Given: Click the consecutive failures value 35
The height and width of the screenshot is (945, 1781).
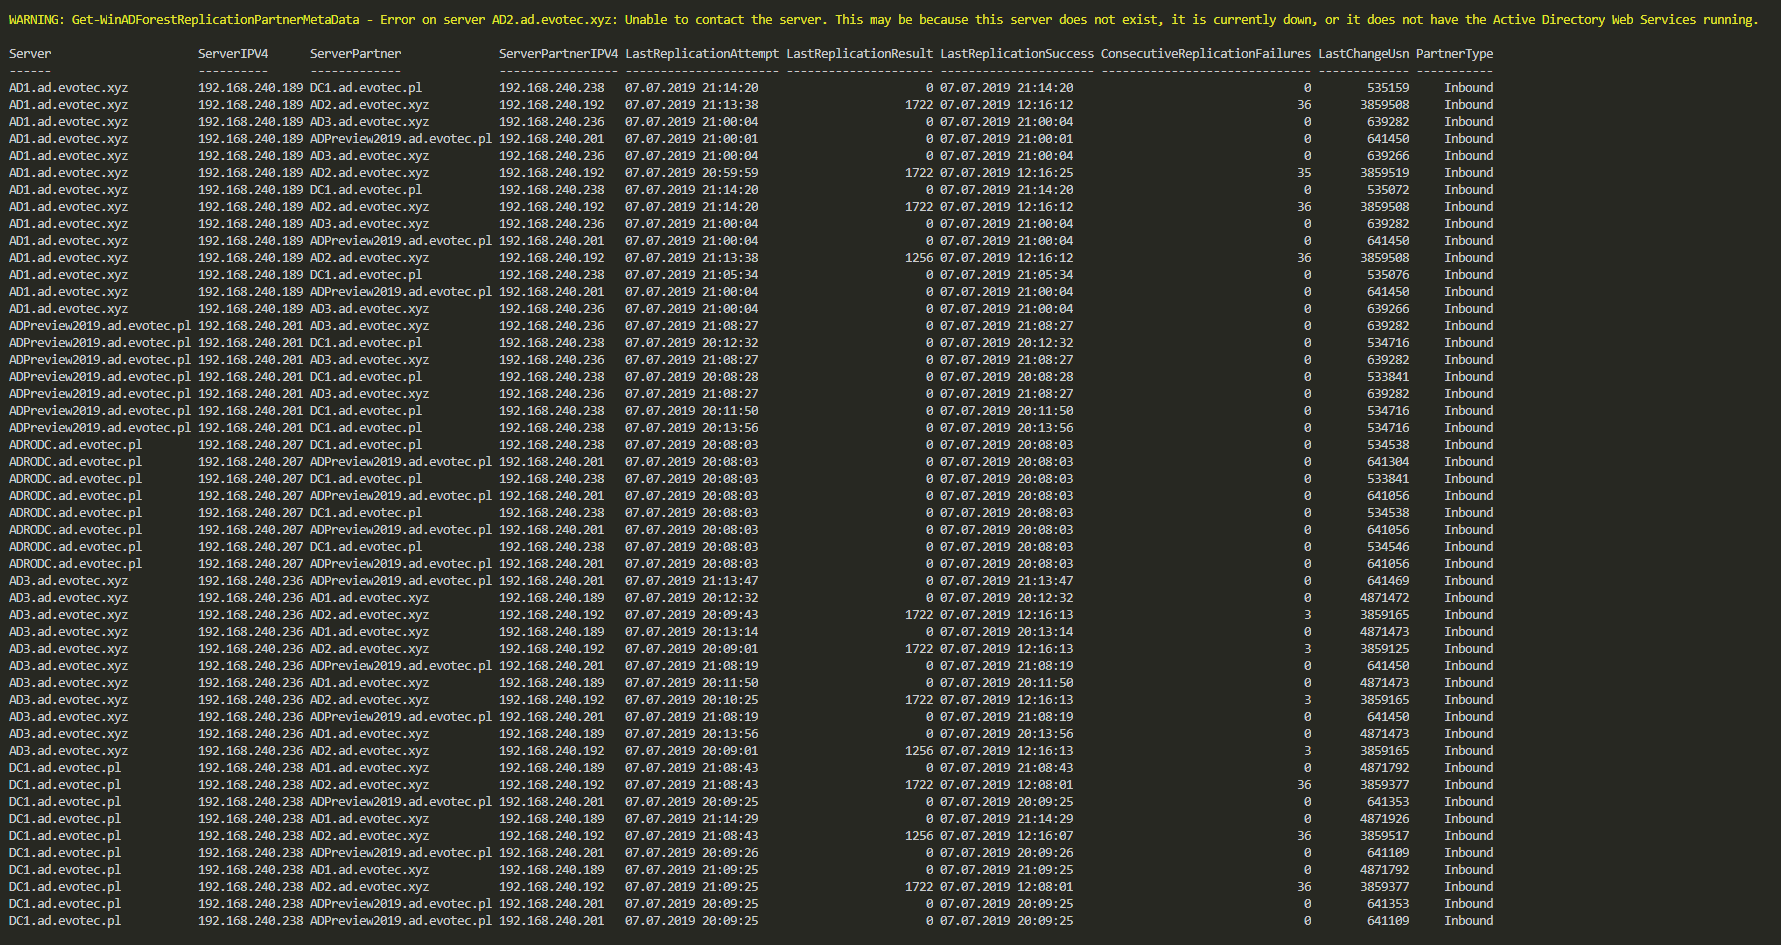Looking at the screenshot, I should [1304, 173].
